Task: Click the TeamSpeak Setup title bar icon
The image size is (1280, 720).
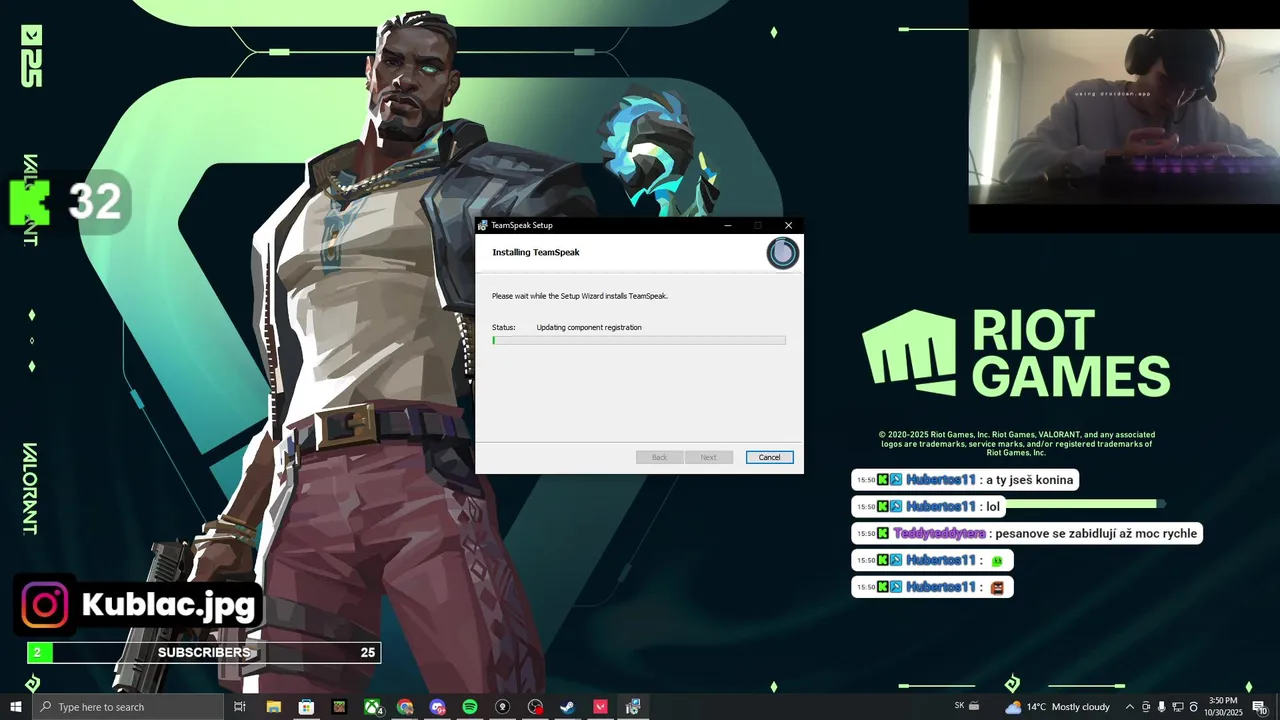Action: click(483, 225)
